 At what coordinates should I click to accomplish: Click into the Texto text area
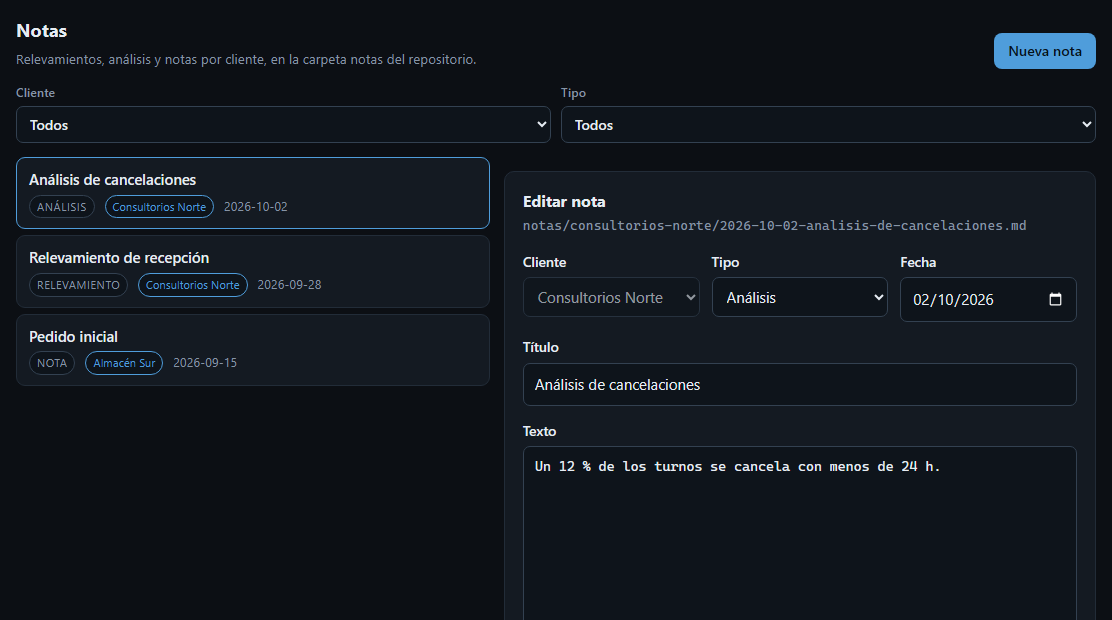[799, 533]
